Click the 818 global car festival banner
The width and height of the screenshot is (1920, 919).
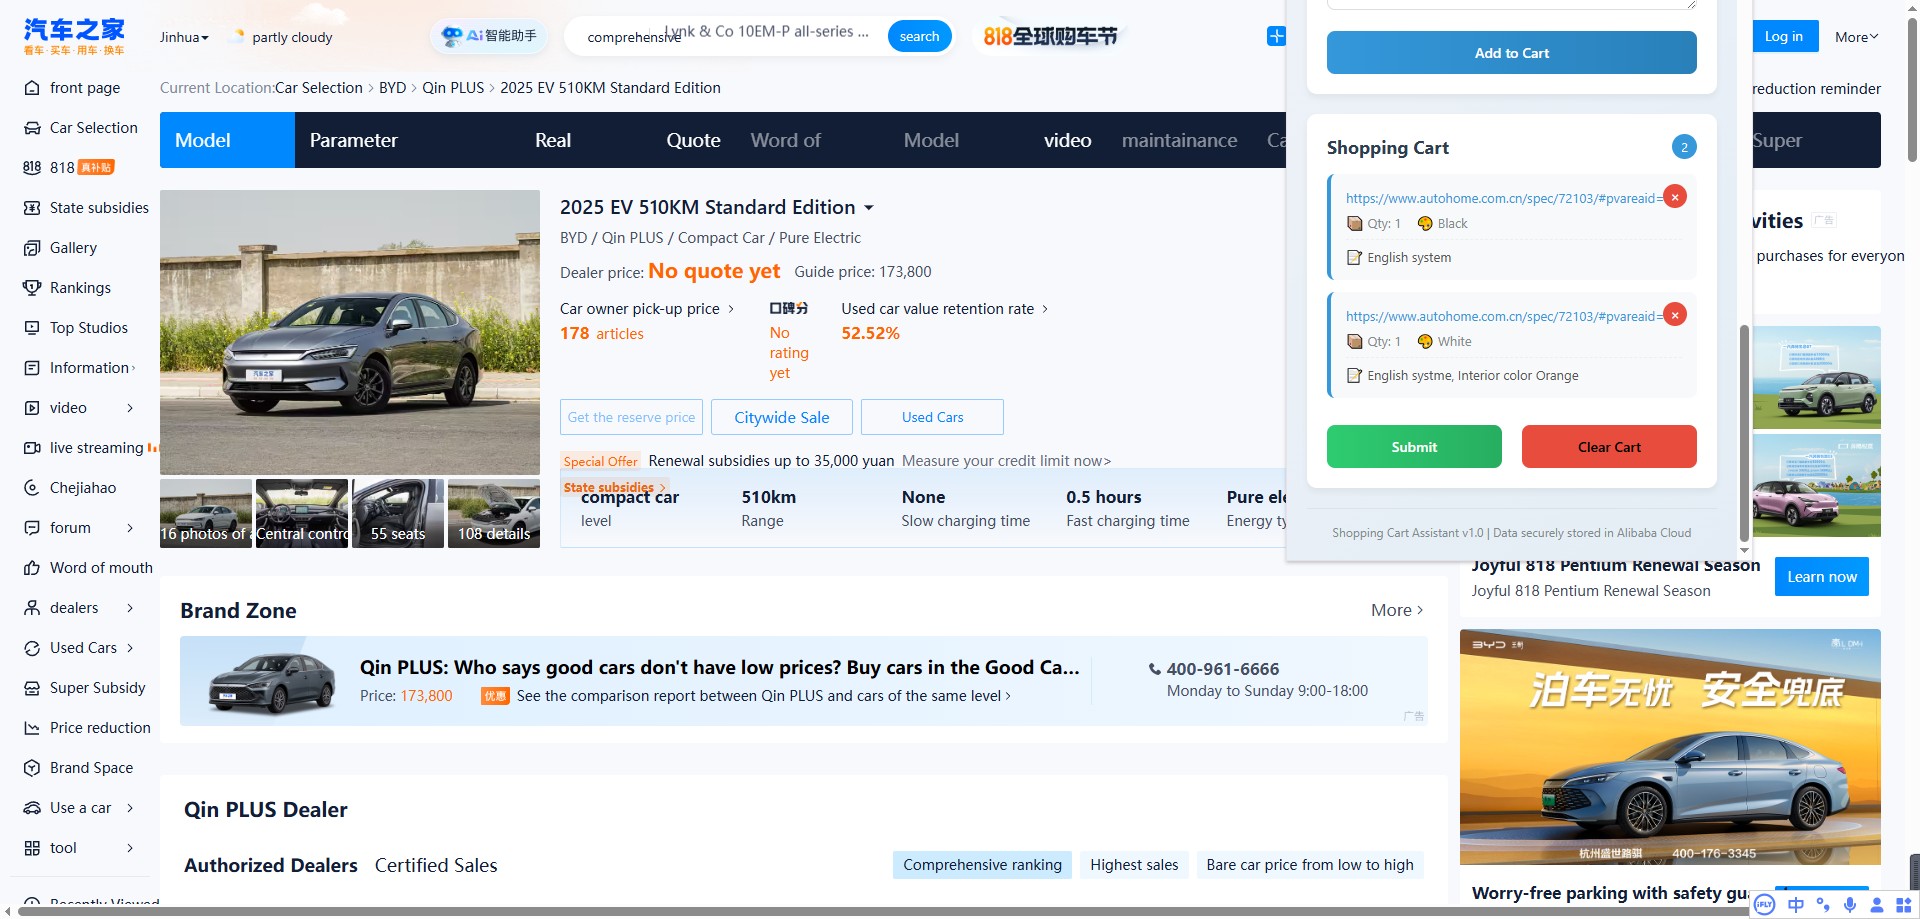[x=1050, y=36]
